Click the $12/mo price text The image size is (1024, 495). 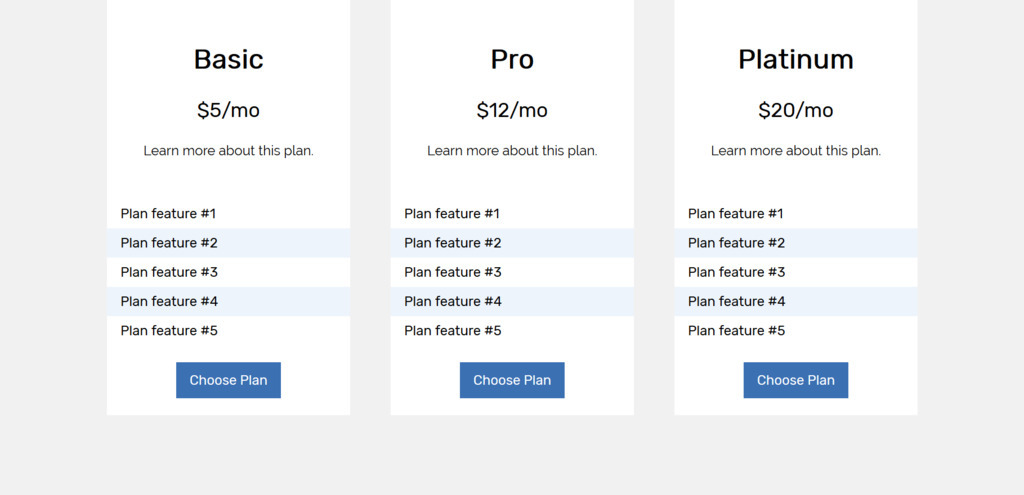click(x=512, y=110)
